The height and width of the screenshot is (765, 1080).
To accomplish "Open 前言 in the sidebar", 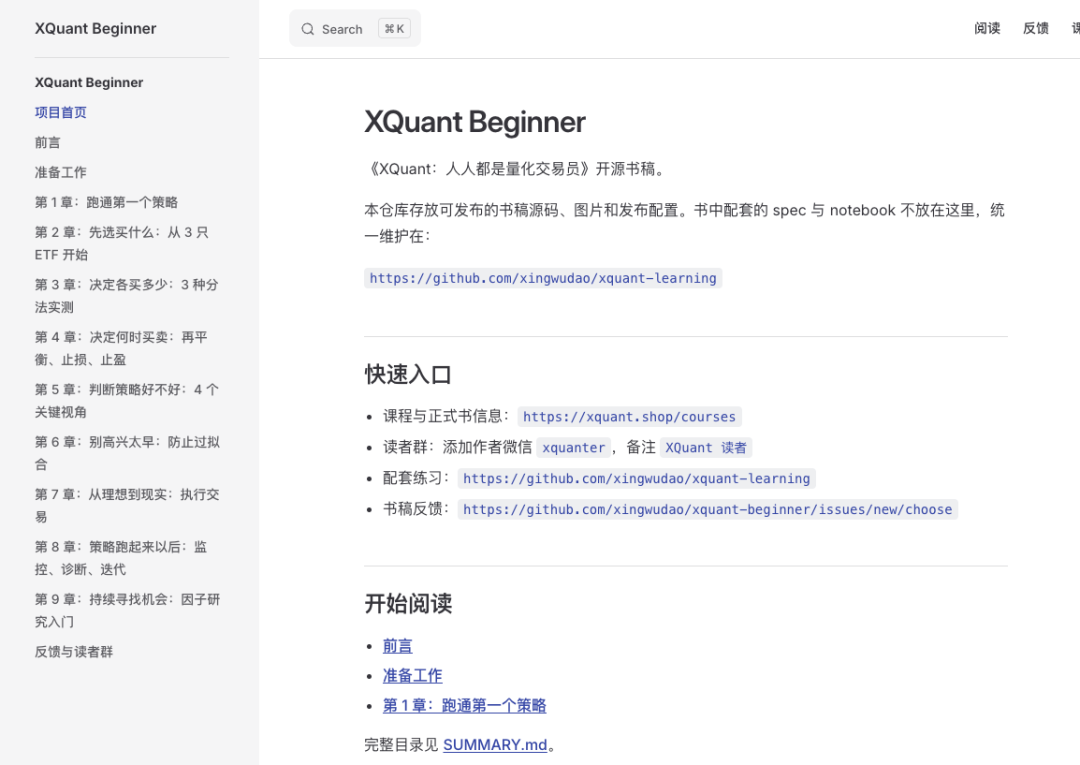I will click(48, 143).
